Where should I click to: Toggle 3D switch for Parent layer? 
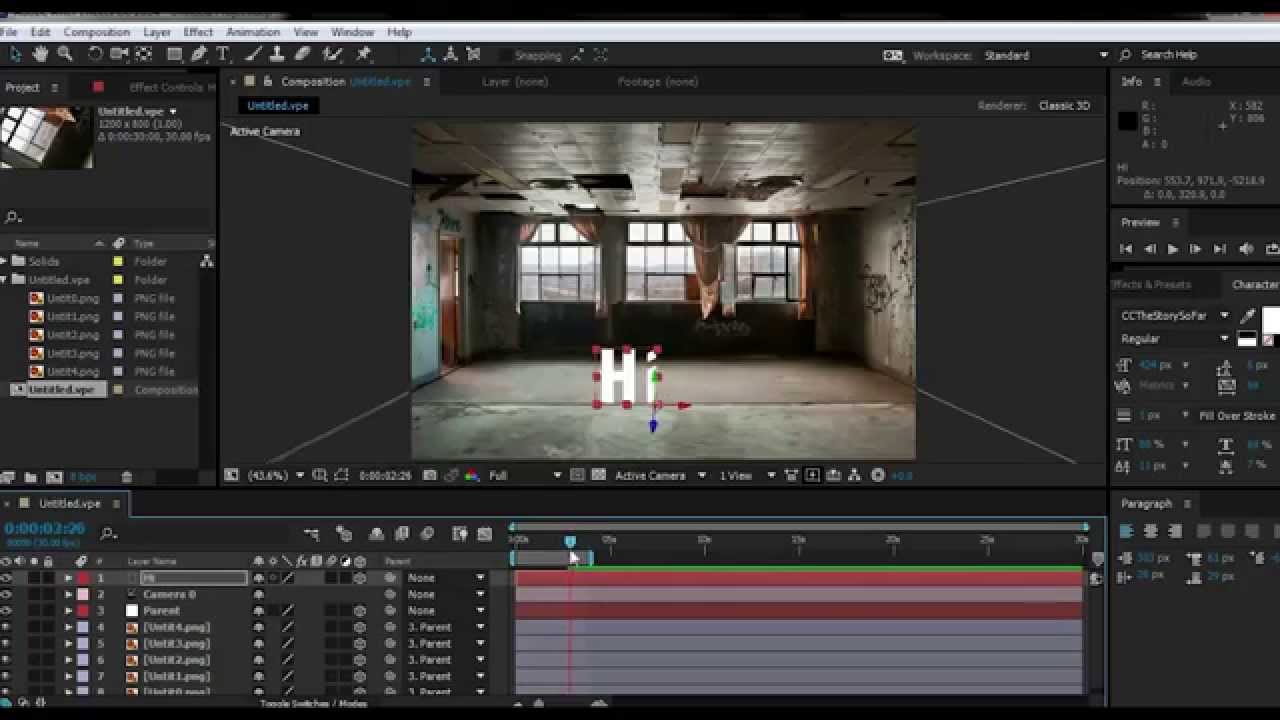(359, 610)
